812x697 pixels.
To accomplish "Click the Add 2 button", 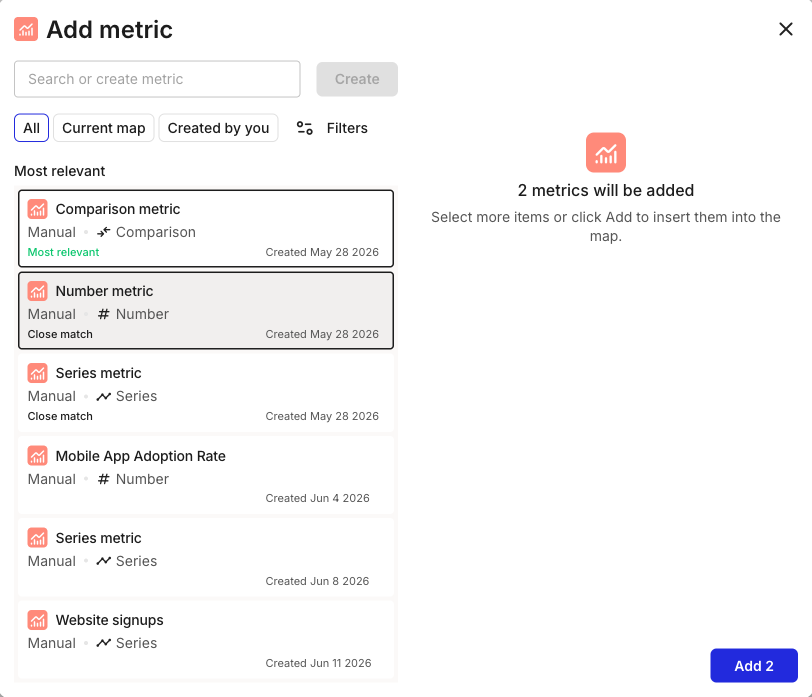I will coord(753,665).
